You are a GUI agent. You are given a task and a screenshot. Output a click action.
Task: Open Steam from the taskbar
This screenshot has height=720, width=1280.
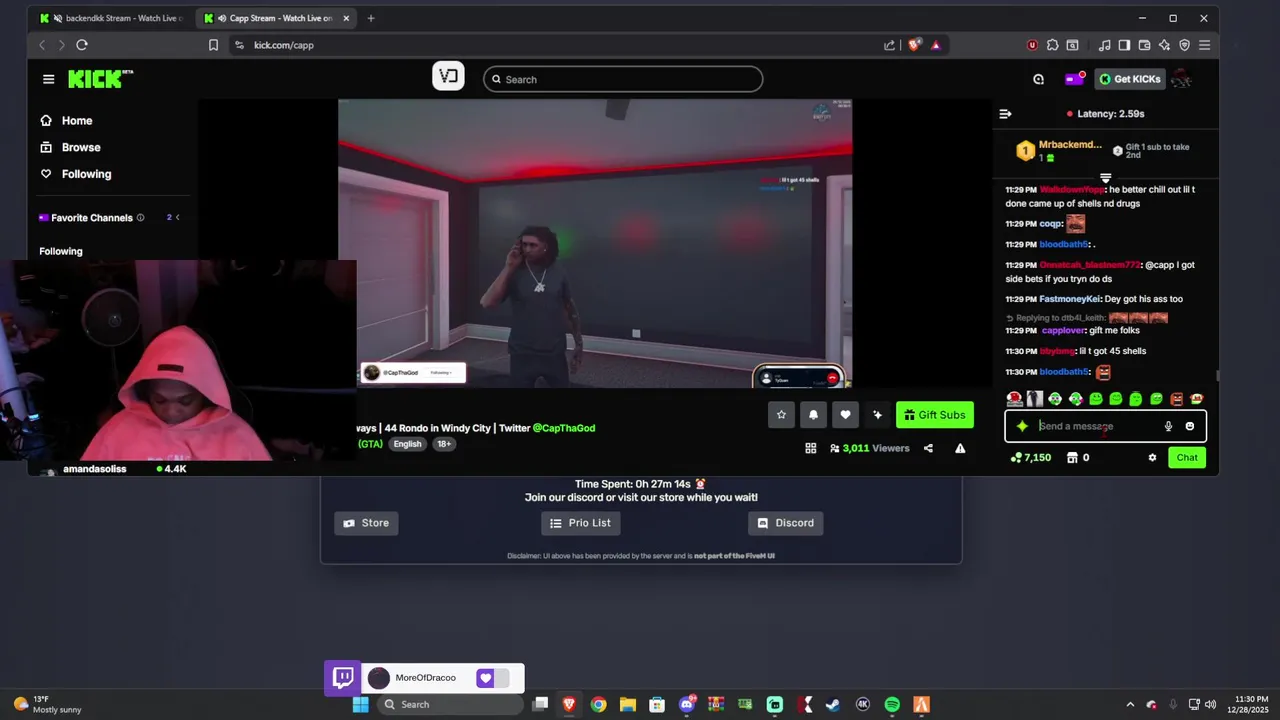(x=832, y=704)
